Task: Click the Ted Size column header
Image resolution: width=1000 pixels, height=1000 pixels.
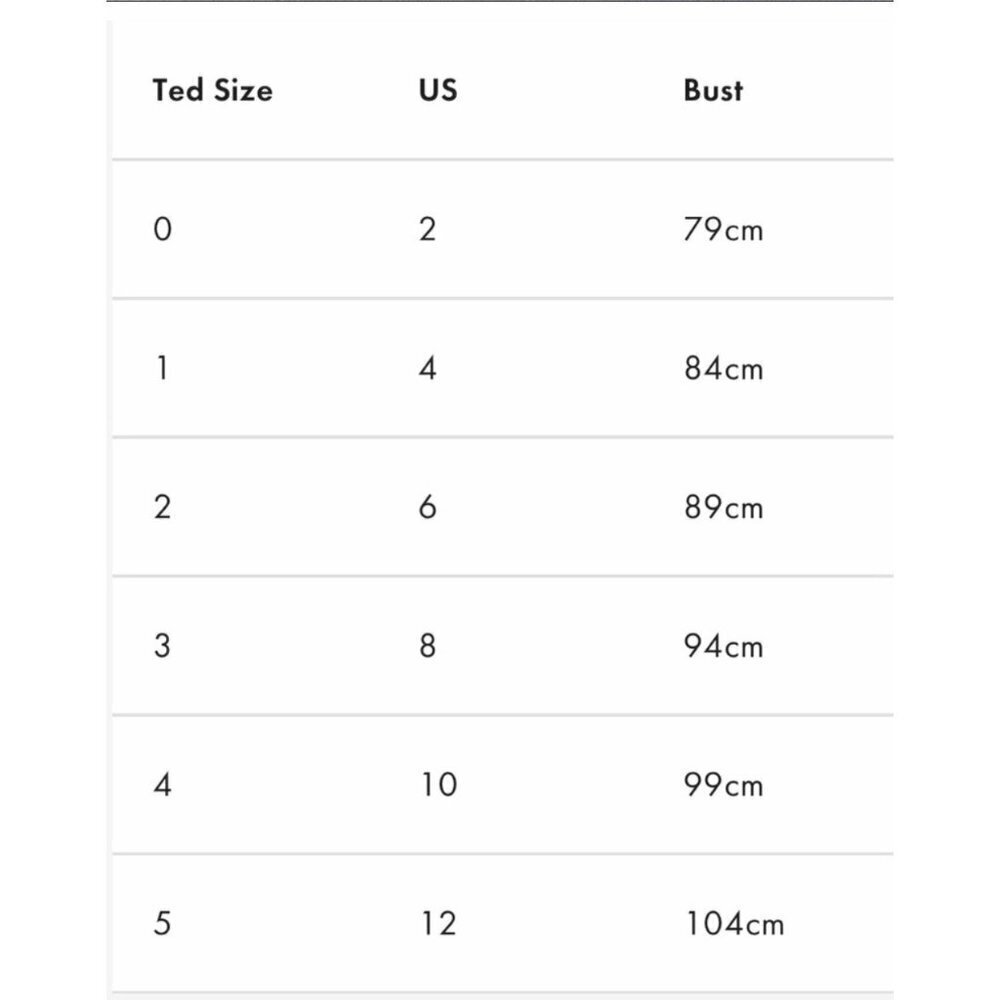Action: click(212, 90)
